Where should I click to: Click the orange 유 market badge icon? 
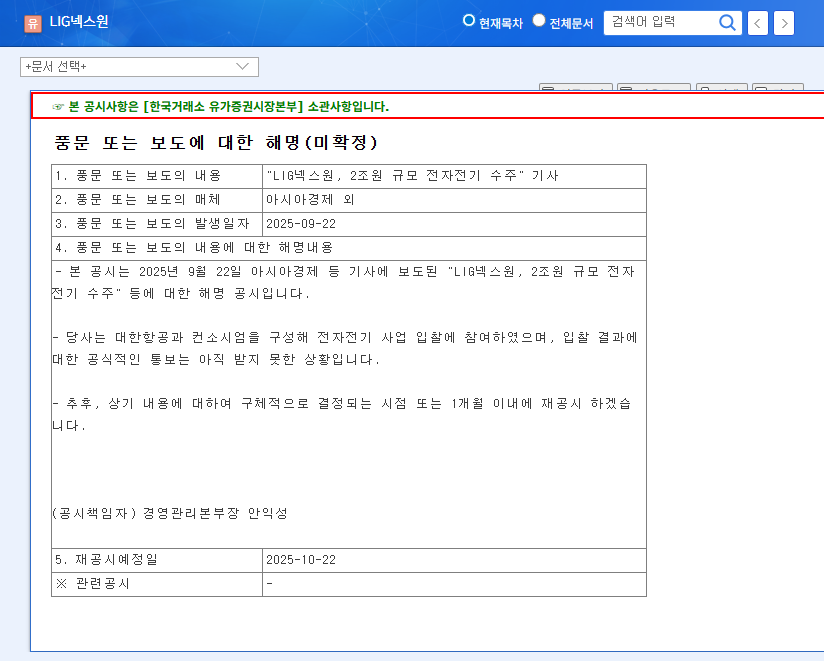coord(33,23)
